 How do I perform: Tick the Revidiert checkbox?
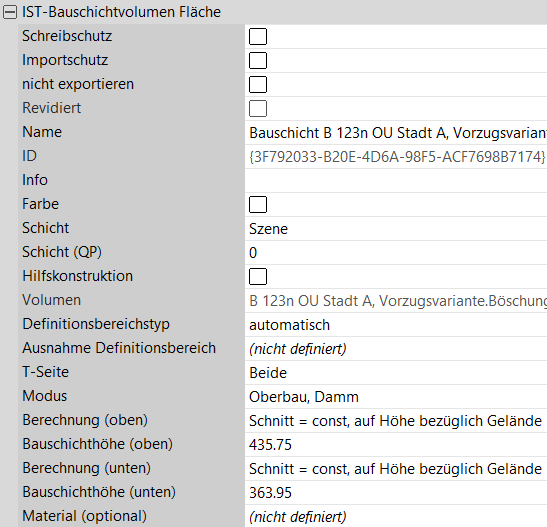(x=258, y=108)
